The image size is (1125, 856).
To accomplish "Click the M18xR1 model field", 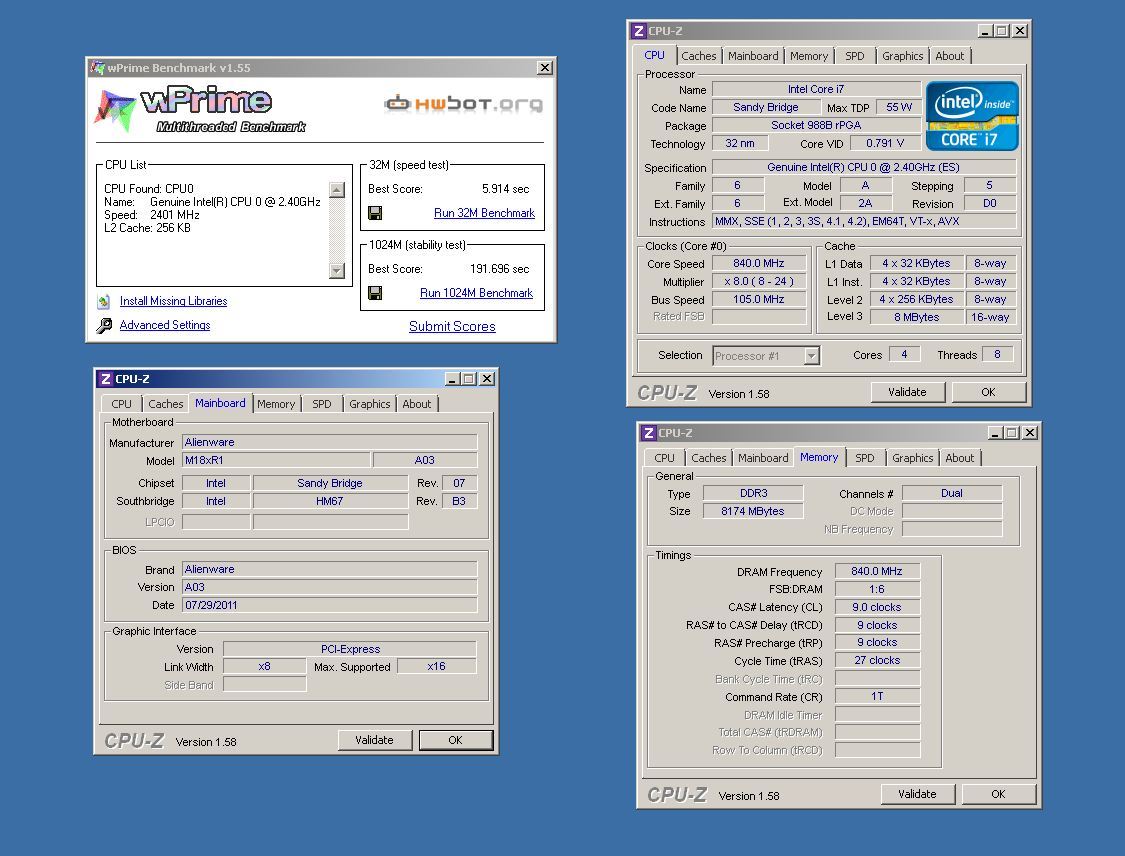I will point(276,460).
